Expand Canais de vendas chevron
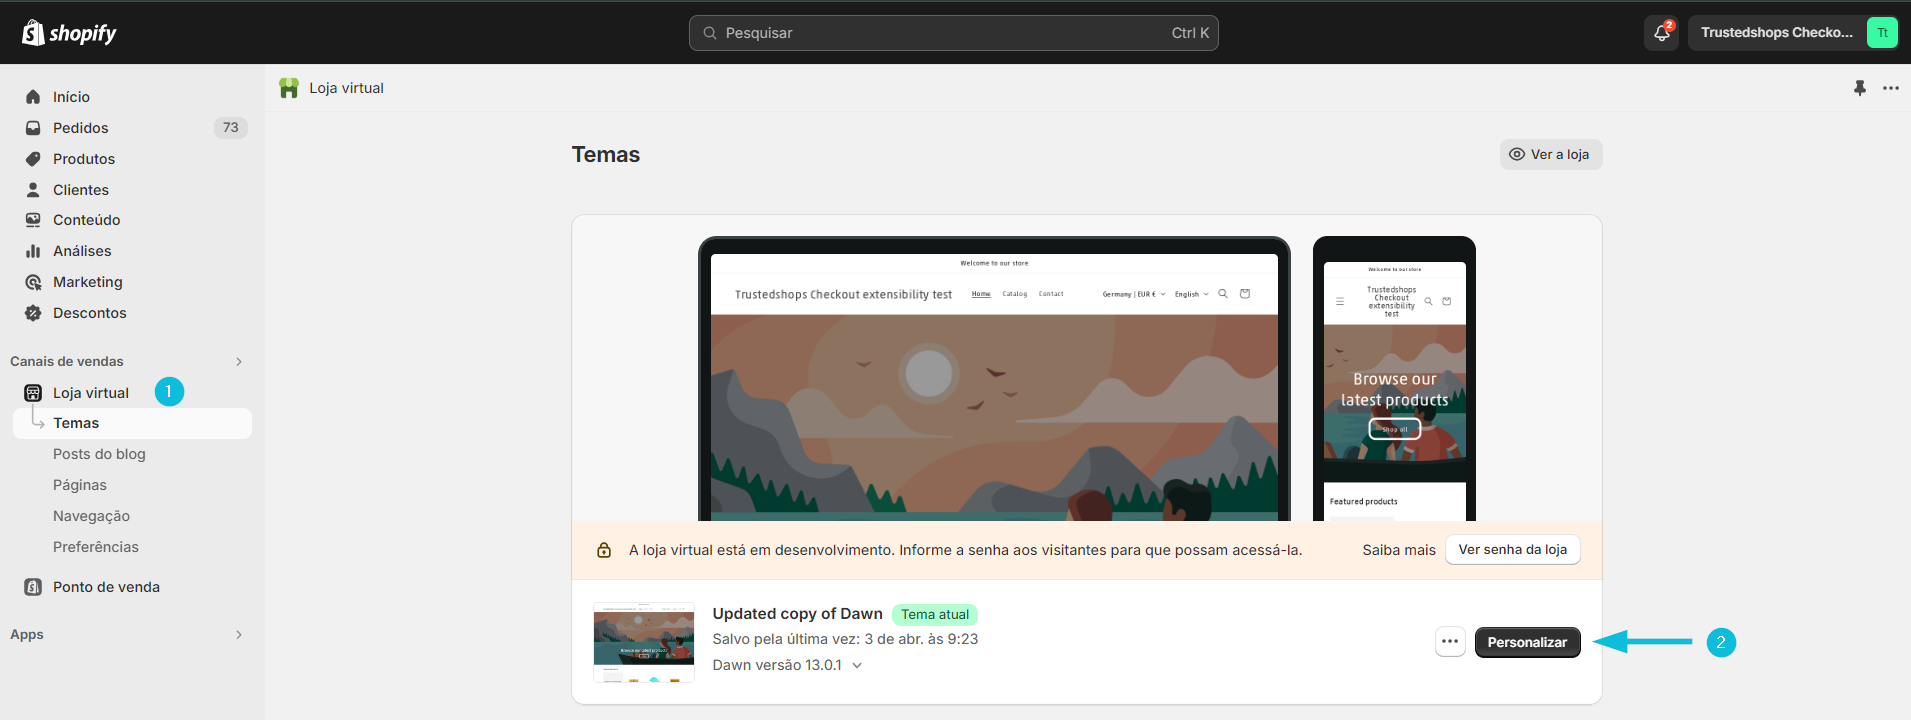 click(239, 362)
